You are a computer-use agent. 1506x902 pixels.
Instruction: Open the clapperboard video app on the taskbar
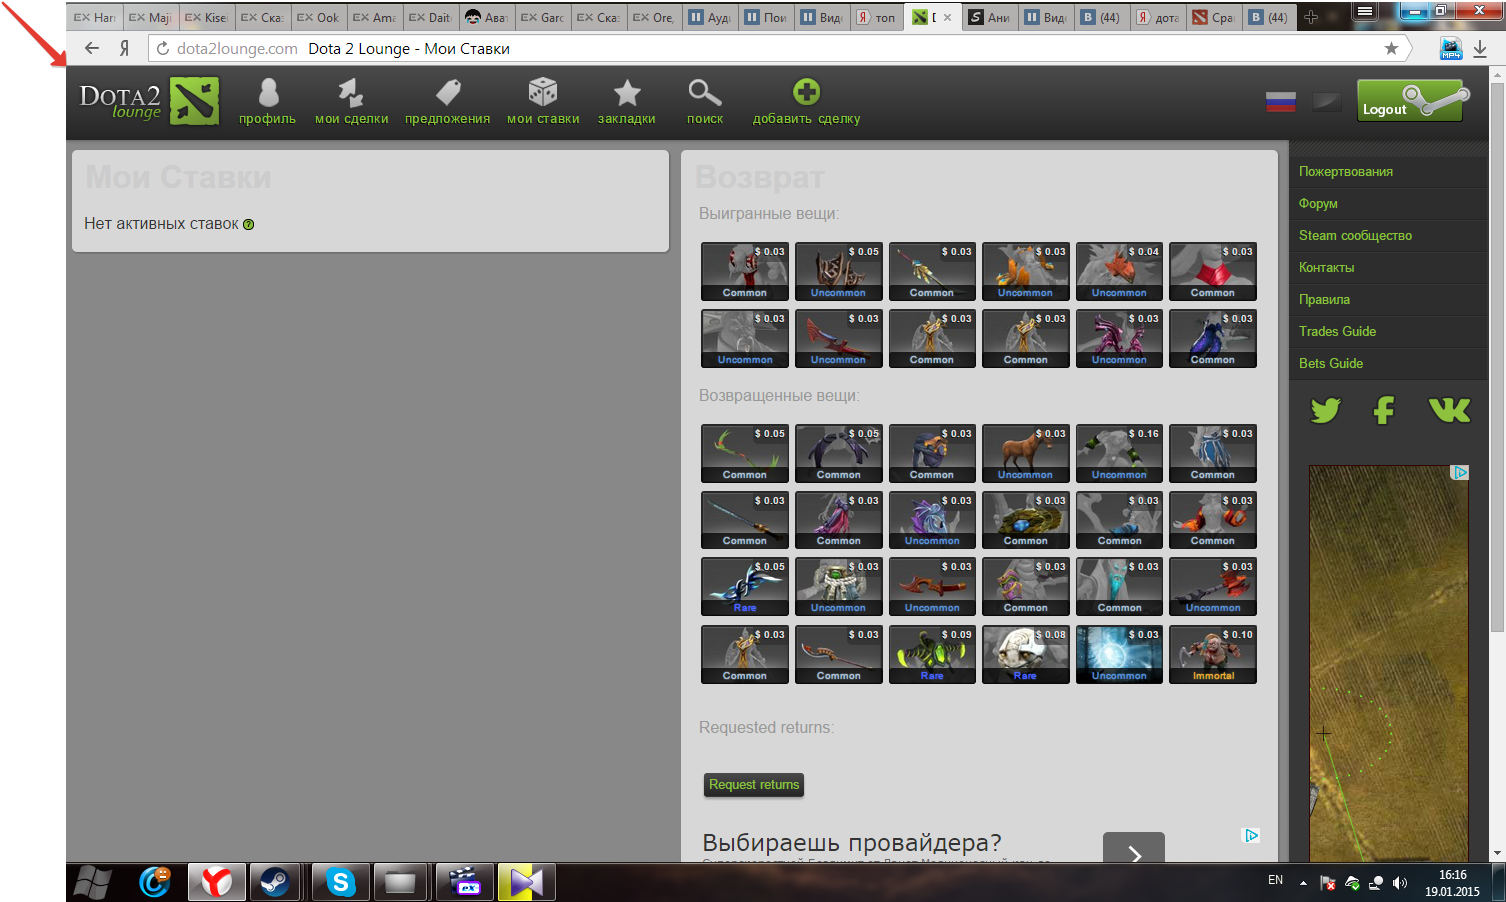coord(464,882)
